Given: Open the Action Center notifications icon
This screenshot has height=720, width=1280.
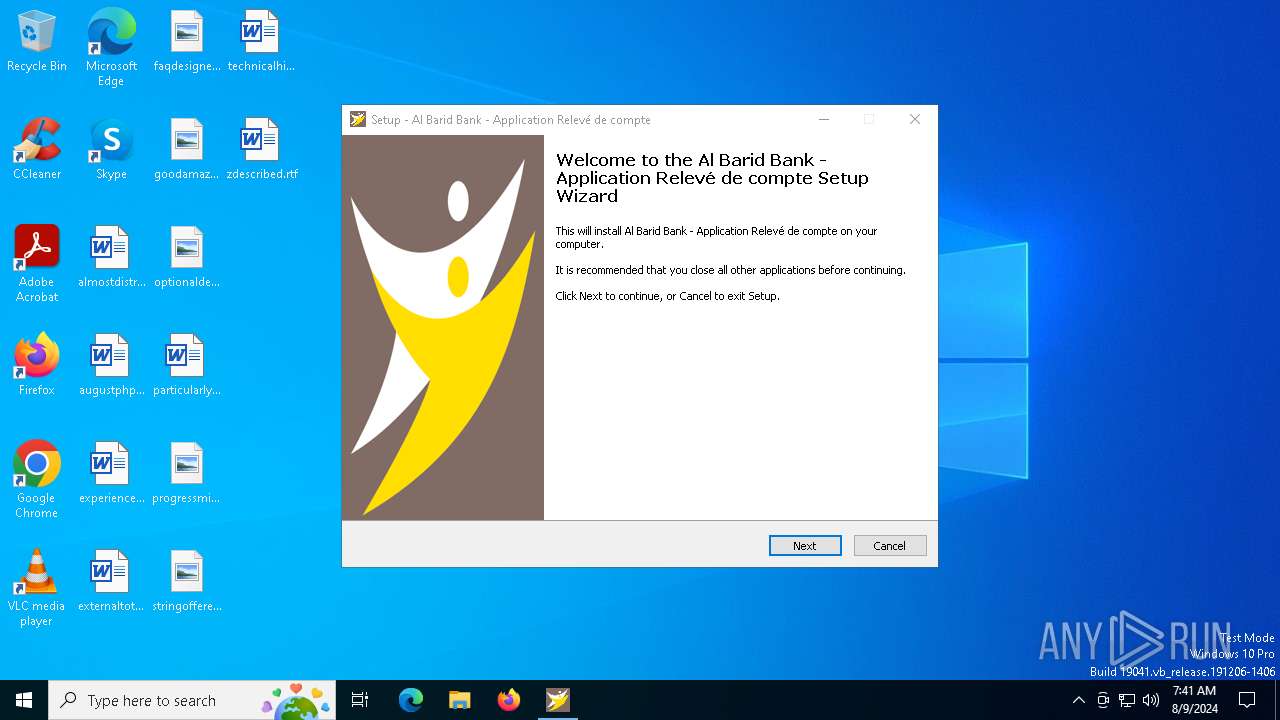Looking at the screenshot, I should pyautogui.click(x=1247, y=700).
